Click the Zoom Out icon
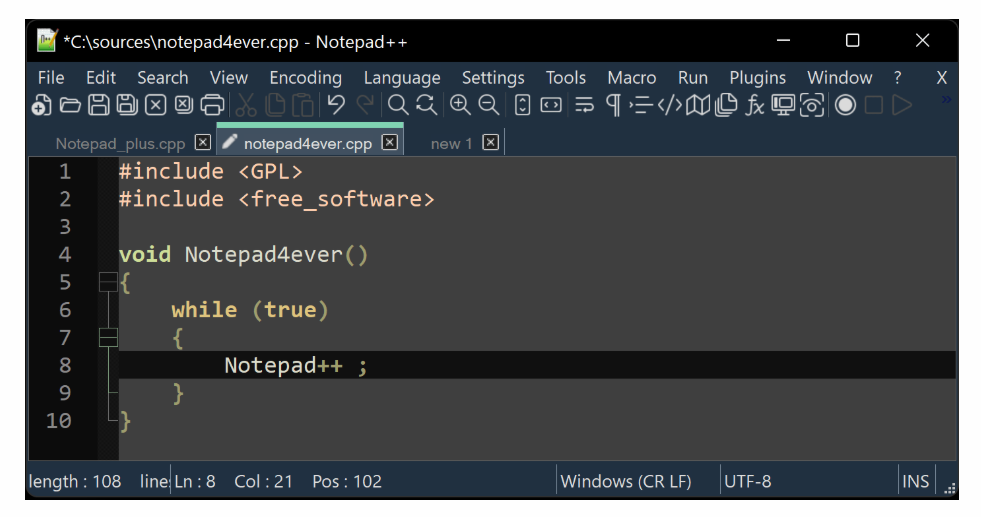 pyautogui.click(x=489, y=105)
